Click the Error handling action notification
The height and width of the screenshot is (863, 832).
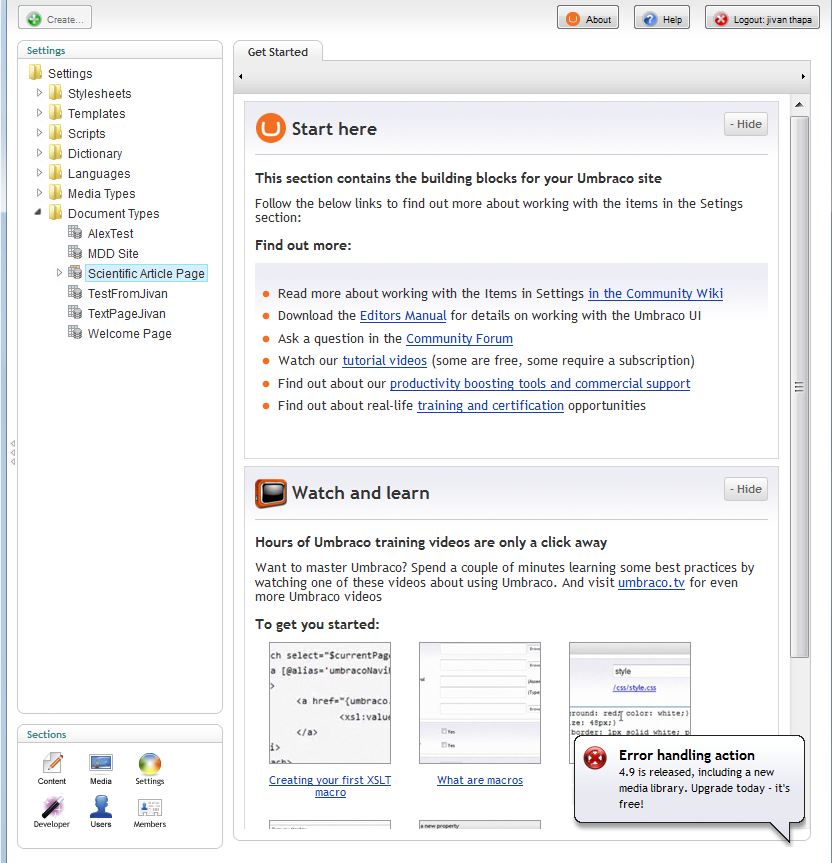(689, 779)
